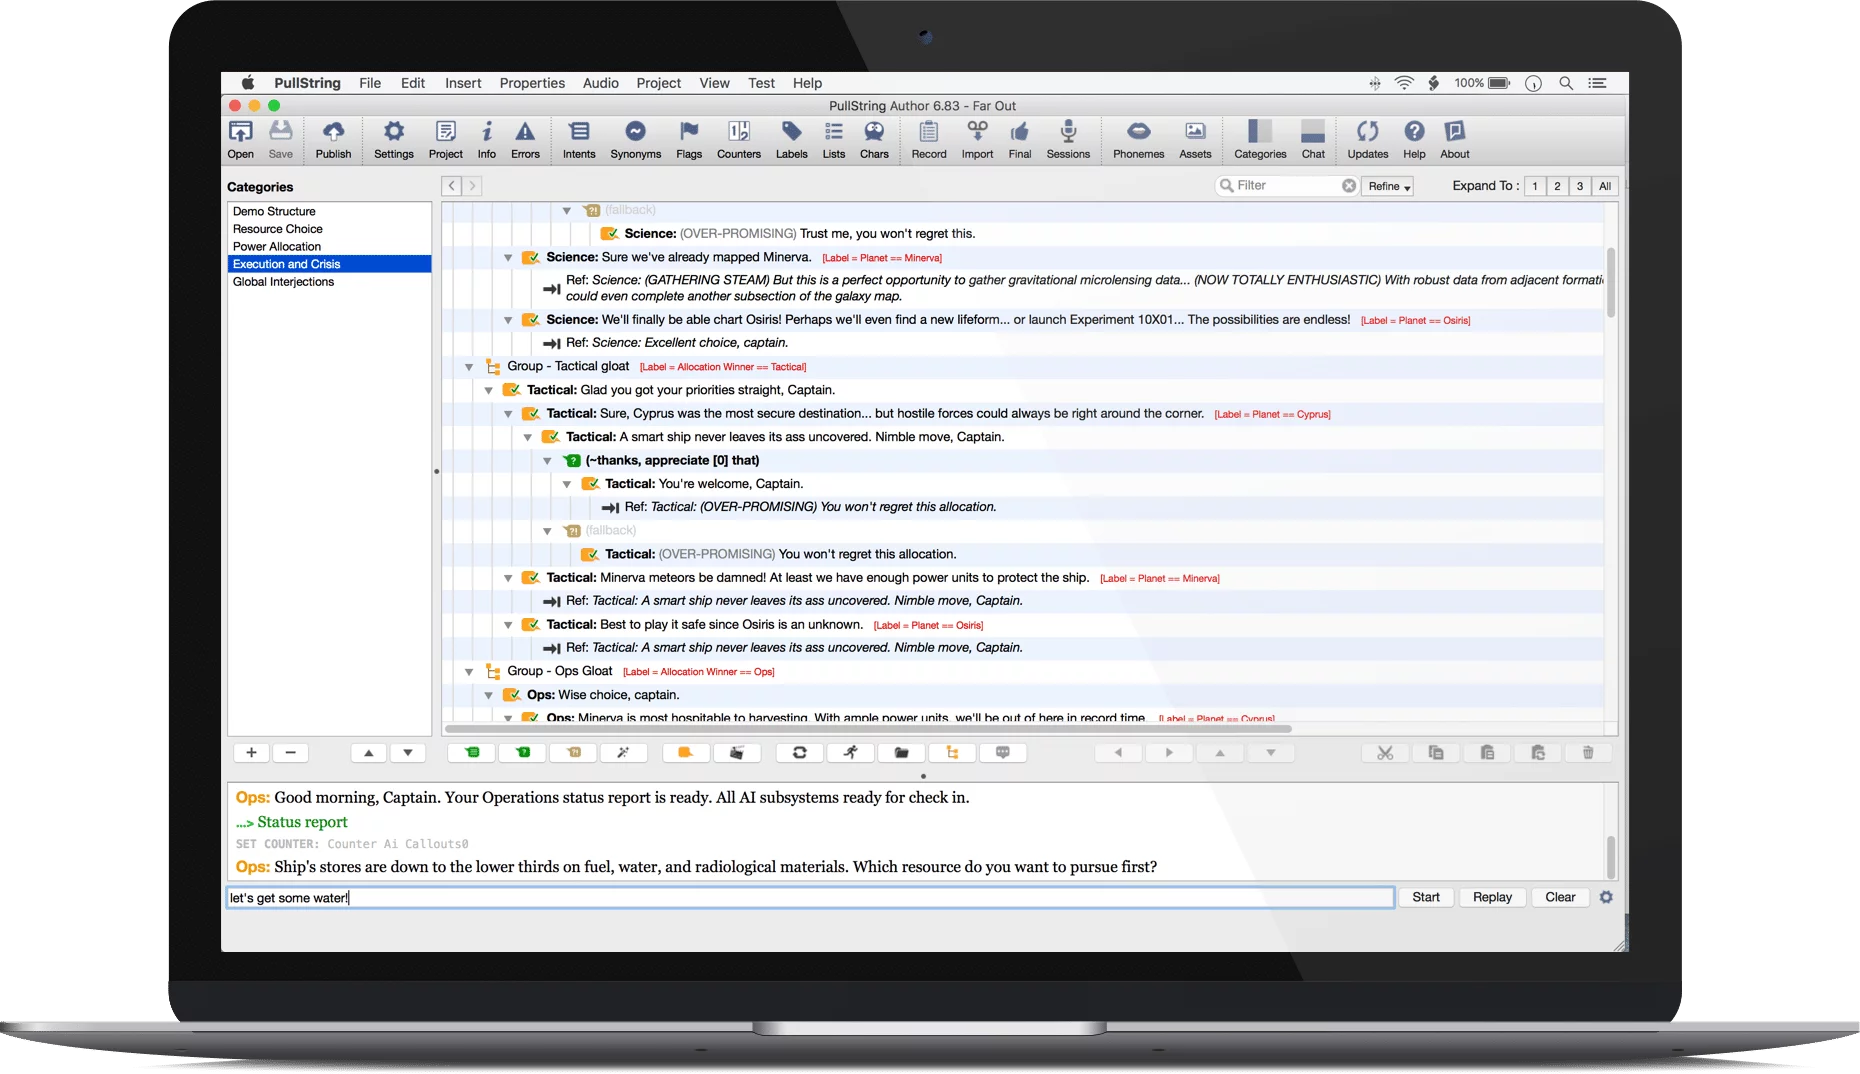Image resolution: width=1860 pixels, height=1074 pixels.
Task: Open the Audio menu
Action: (x=601, y=83)
